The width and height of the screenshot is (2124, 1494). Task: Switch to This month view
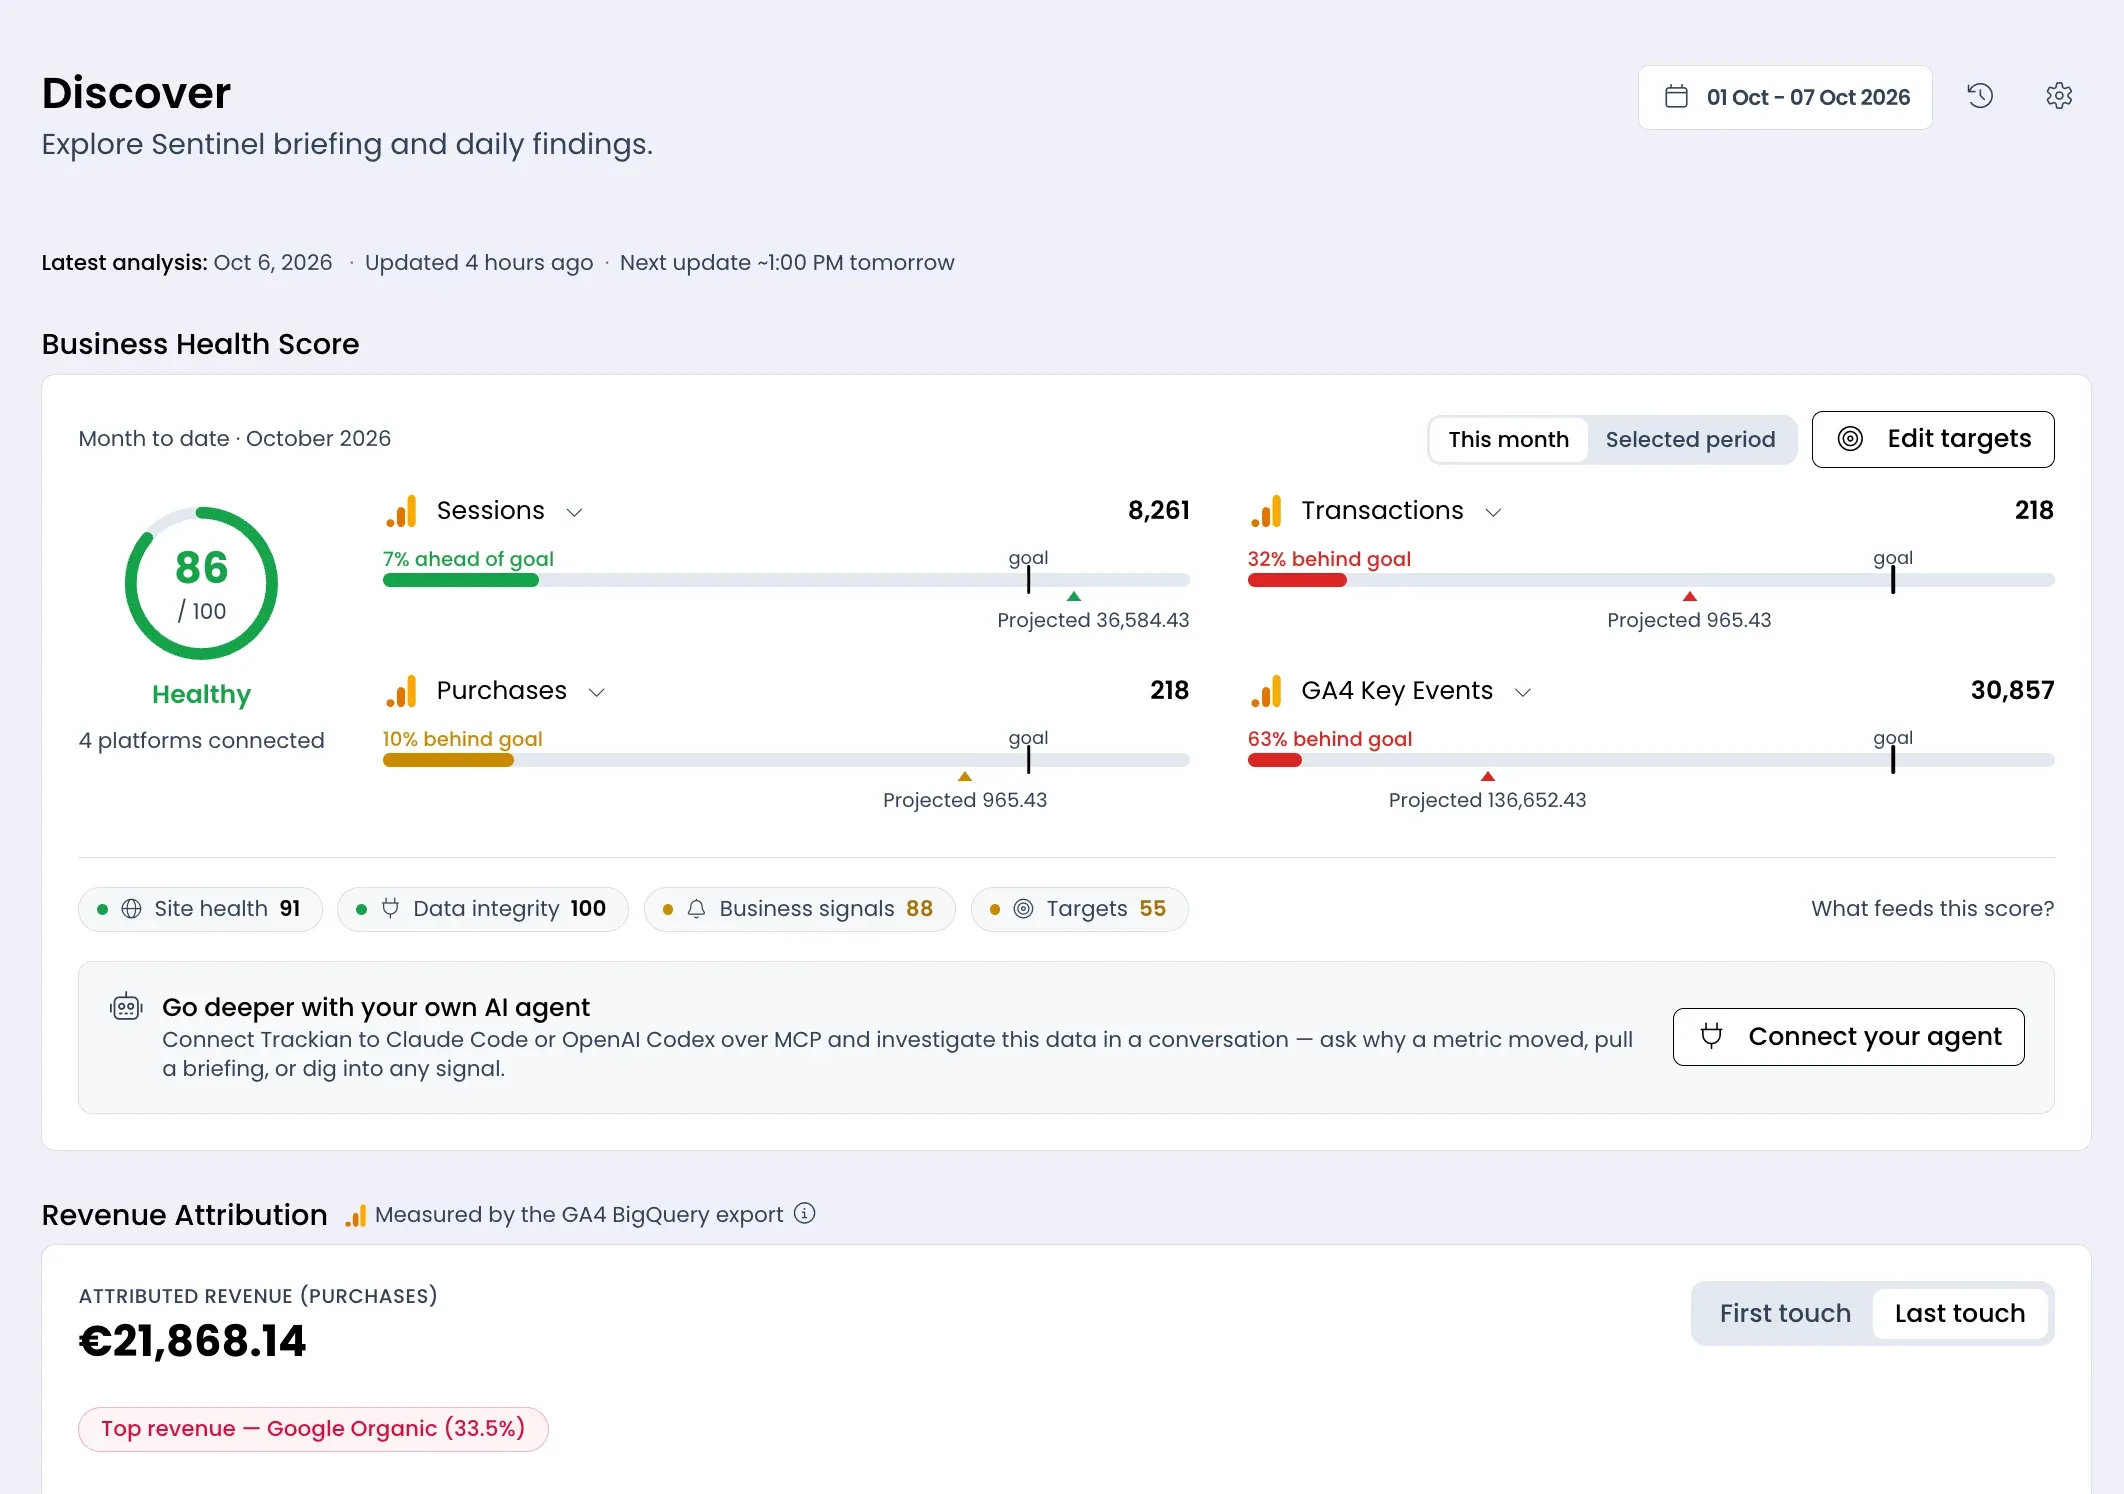(x=1508, y=439)
